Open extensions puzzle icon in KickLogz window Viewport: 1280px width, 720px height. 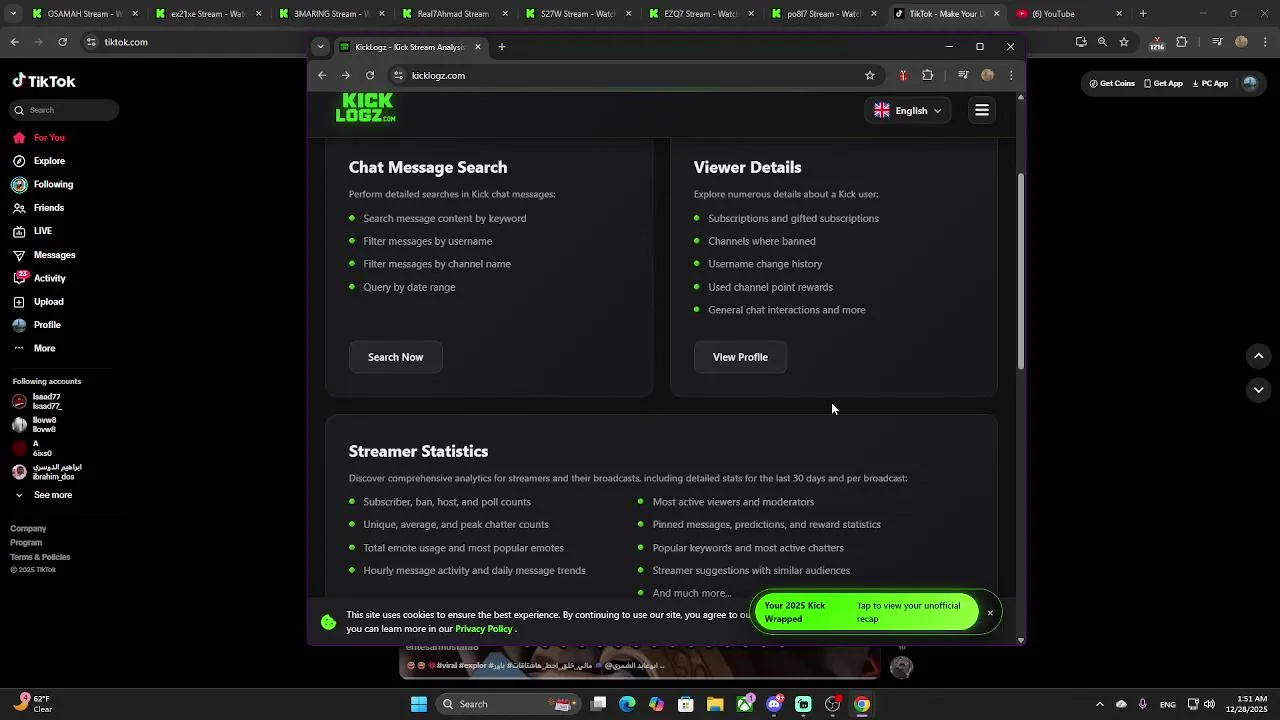tap(928, 75)
